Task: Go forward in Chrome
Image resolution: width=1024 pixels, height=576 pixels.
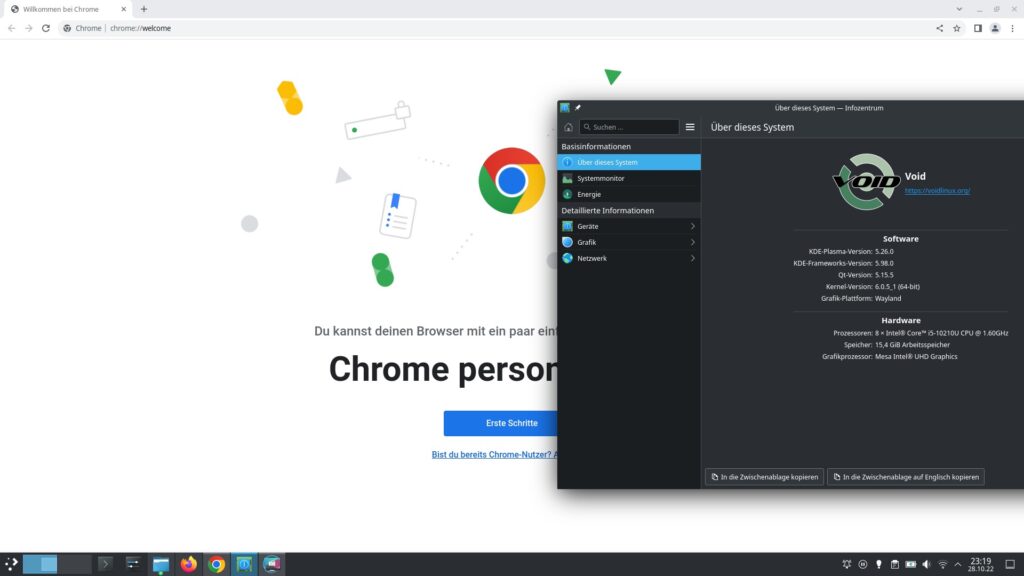Action: [29, 28]
